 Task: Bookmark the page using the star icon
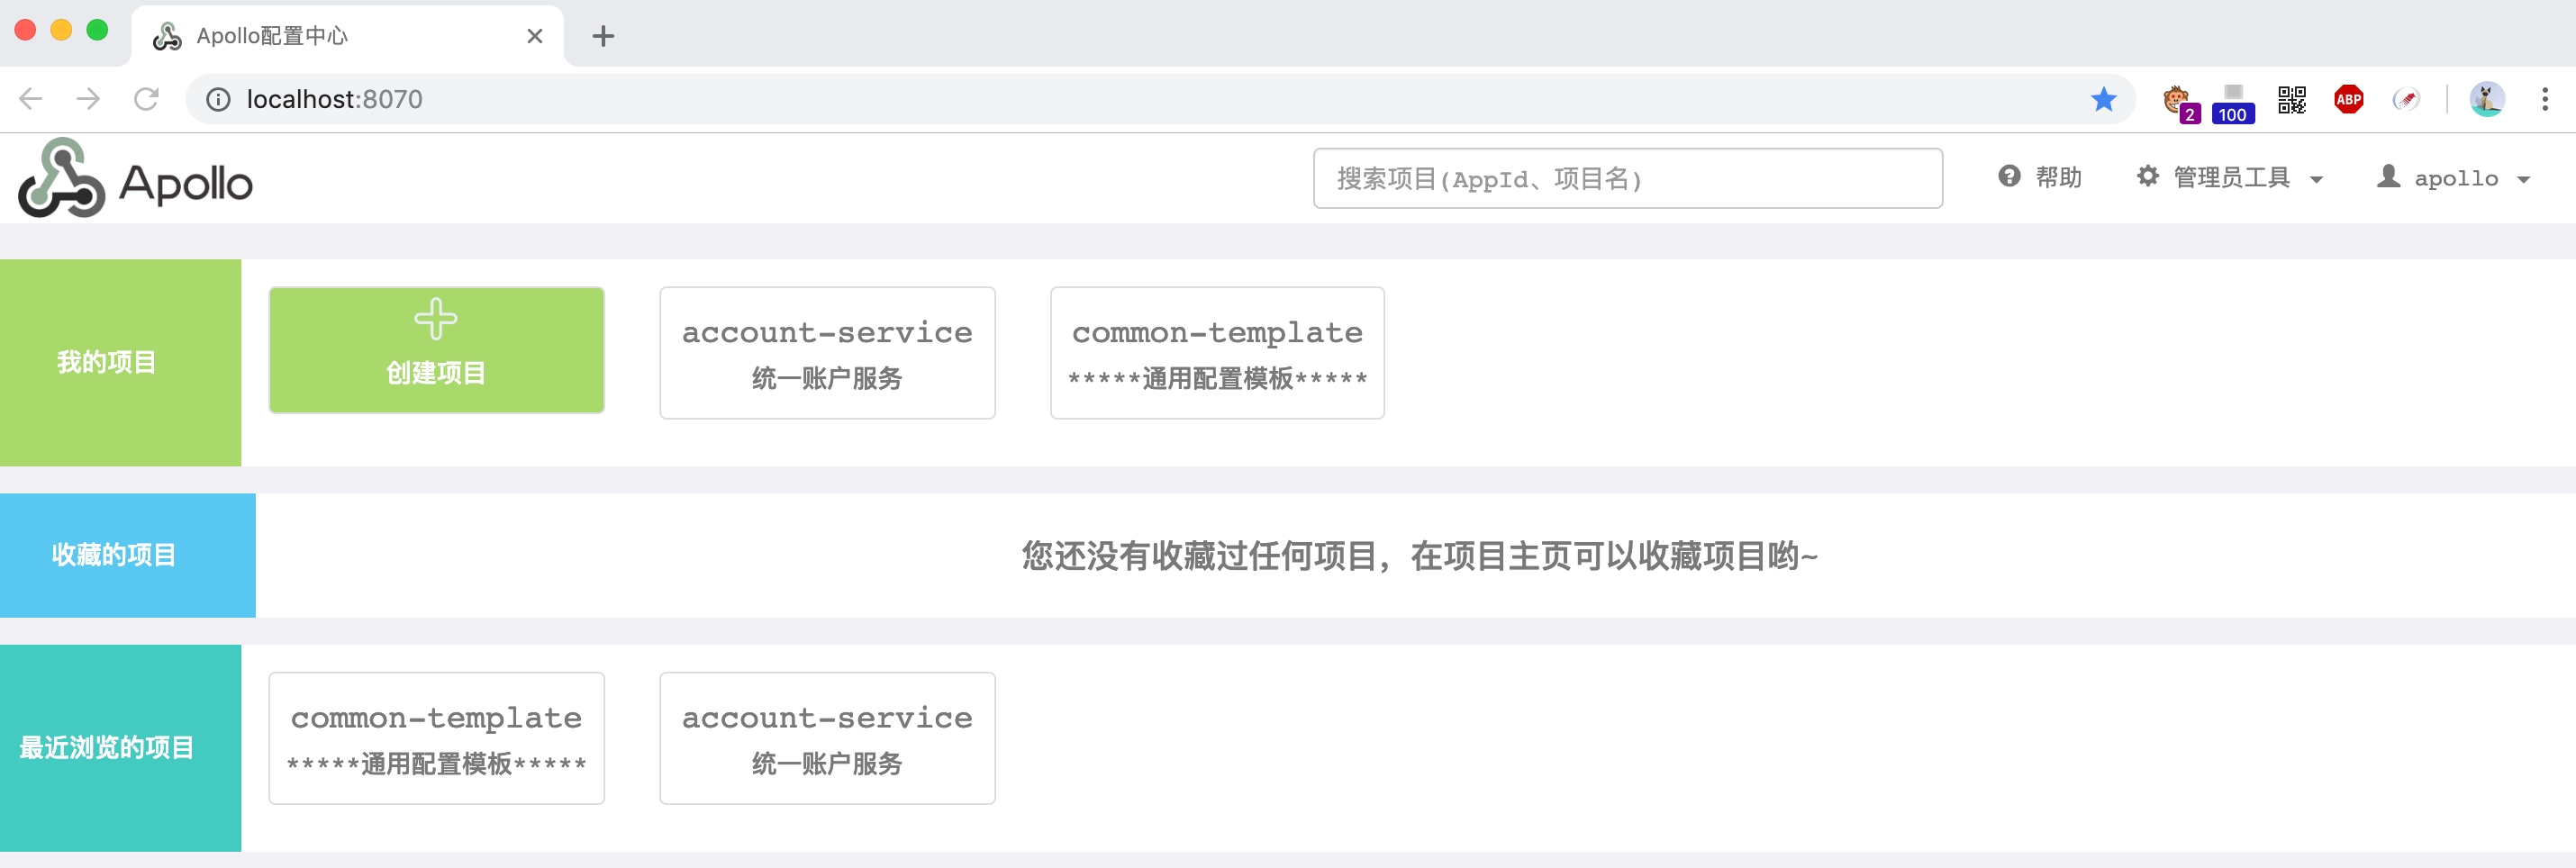coord(2103,99)
